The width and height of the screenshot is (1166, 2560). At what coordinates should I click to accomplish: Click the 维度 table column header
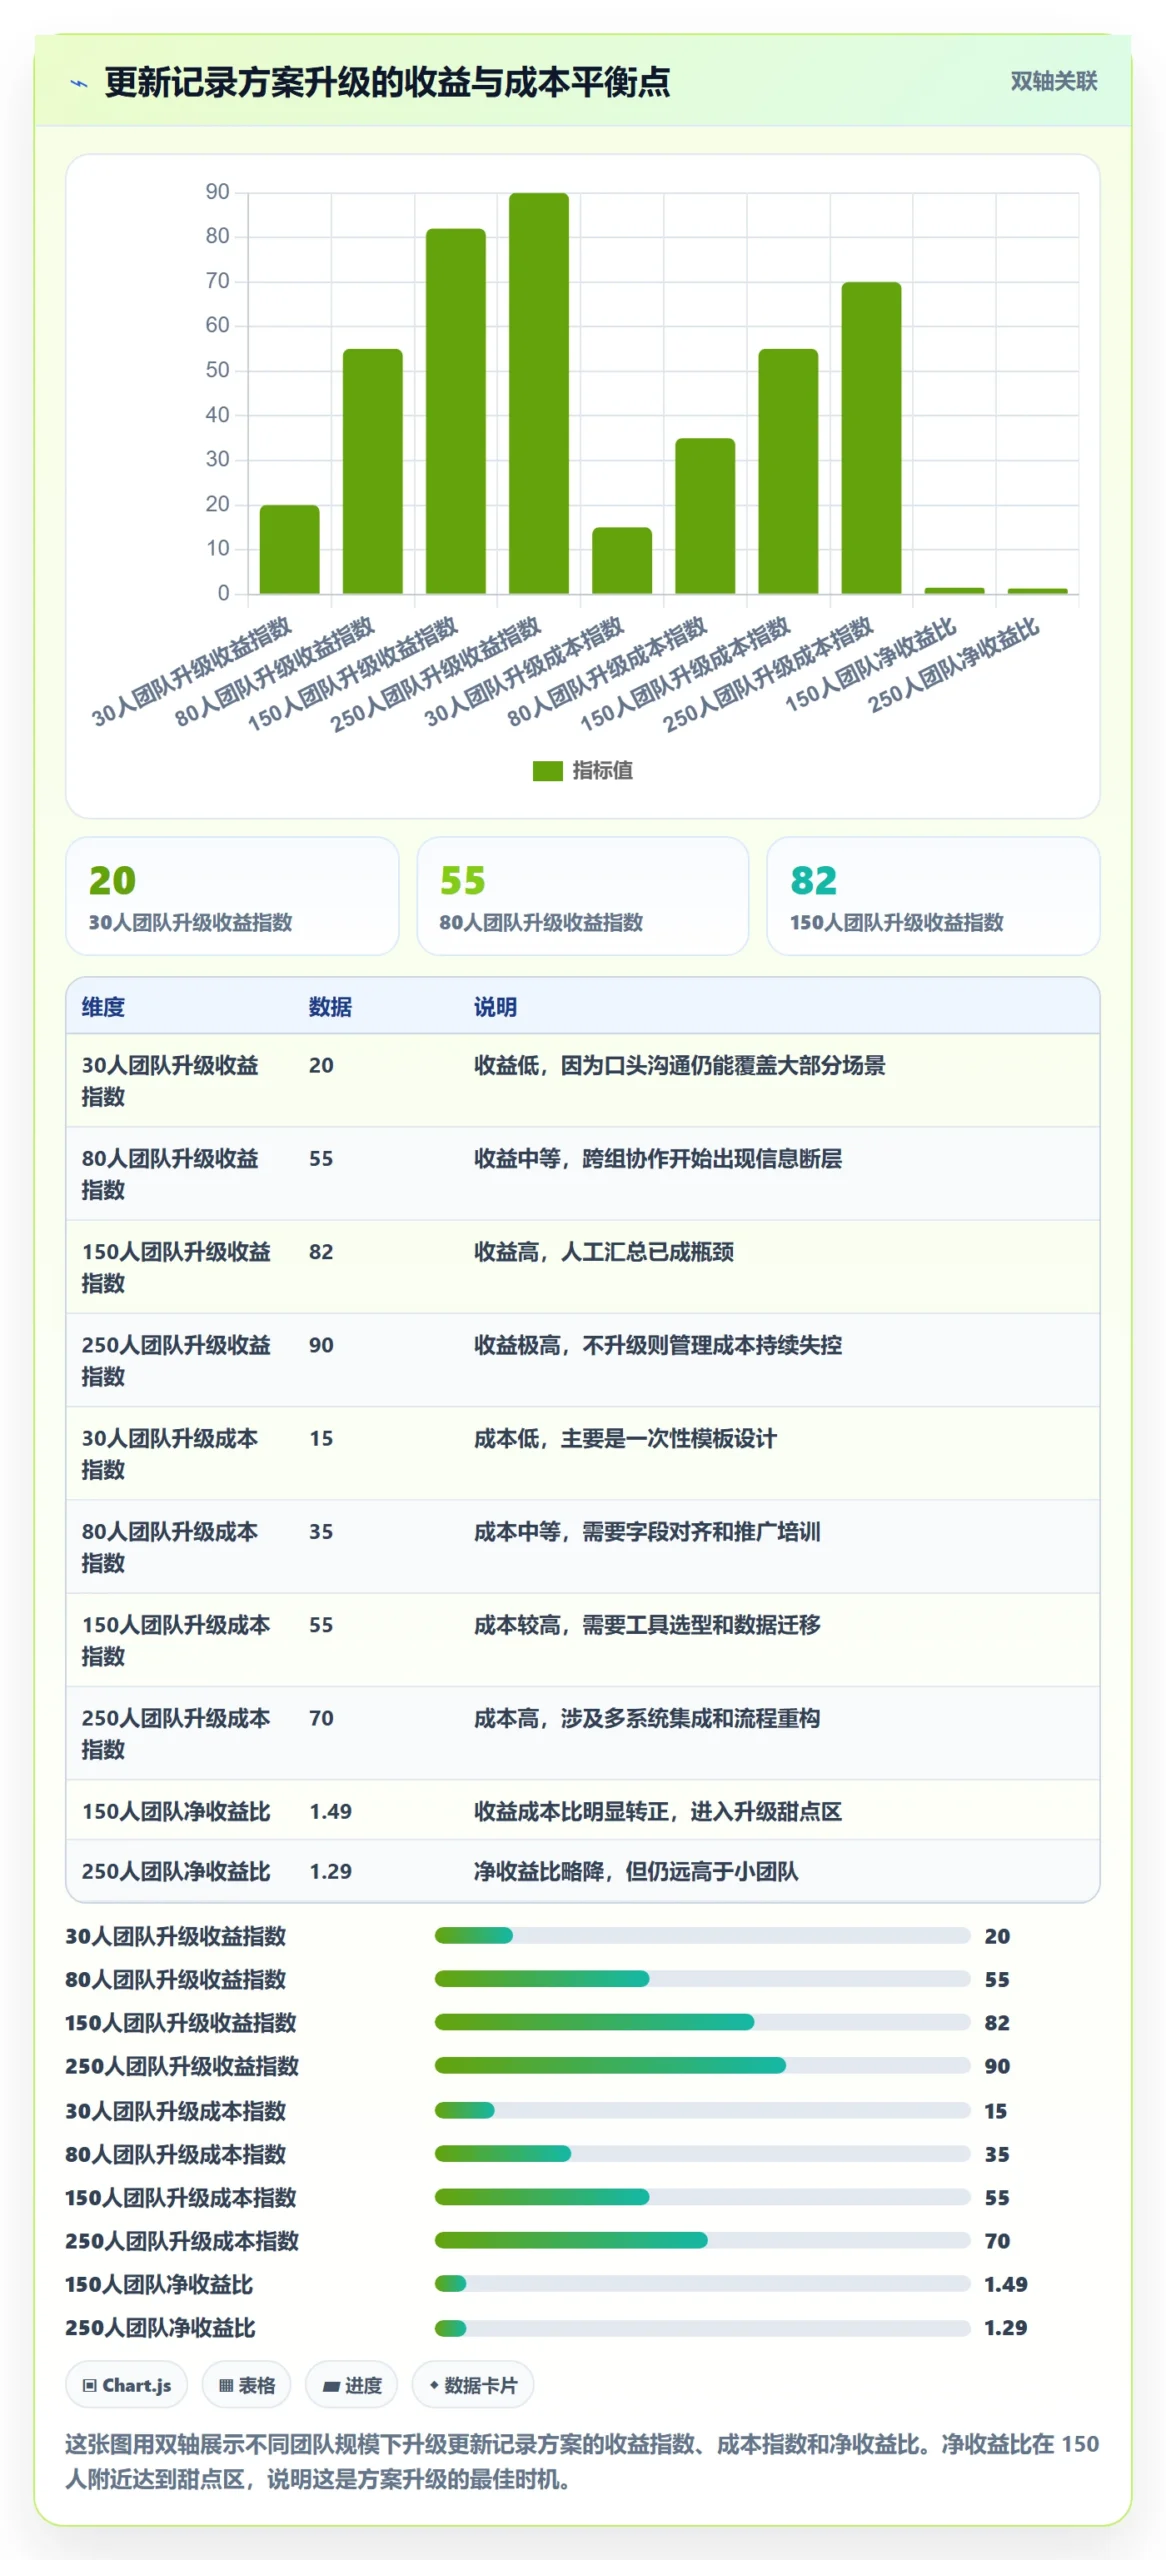pos(103,1007)
